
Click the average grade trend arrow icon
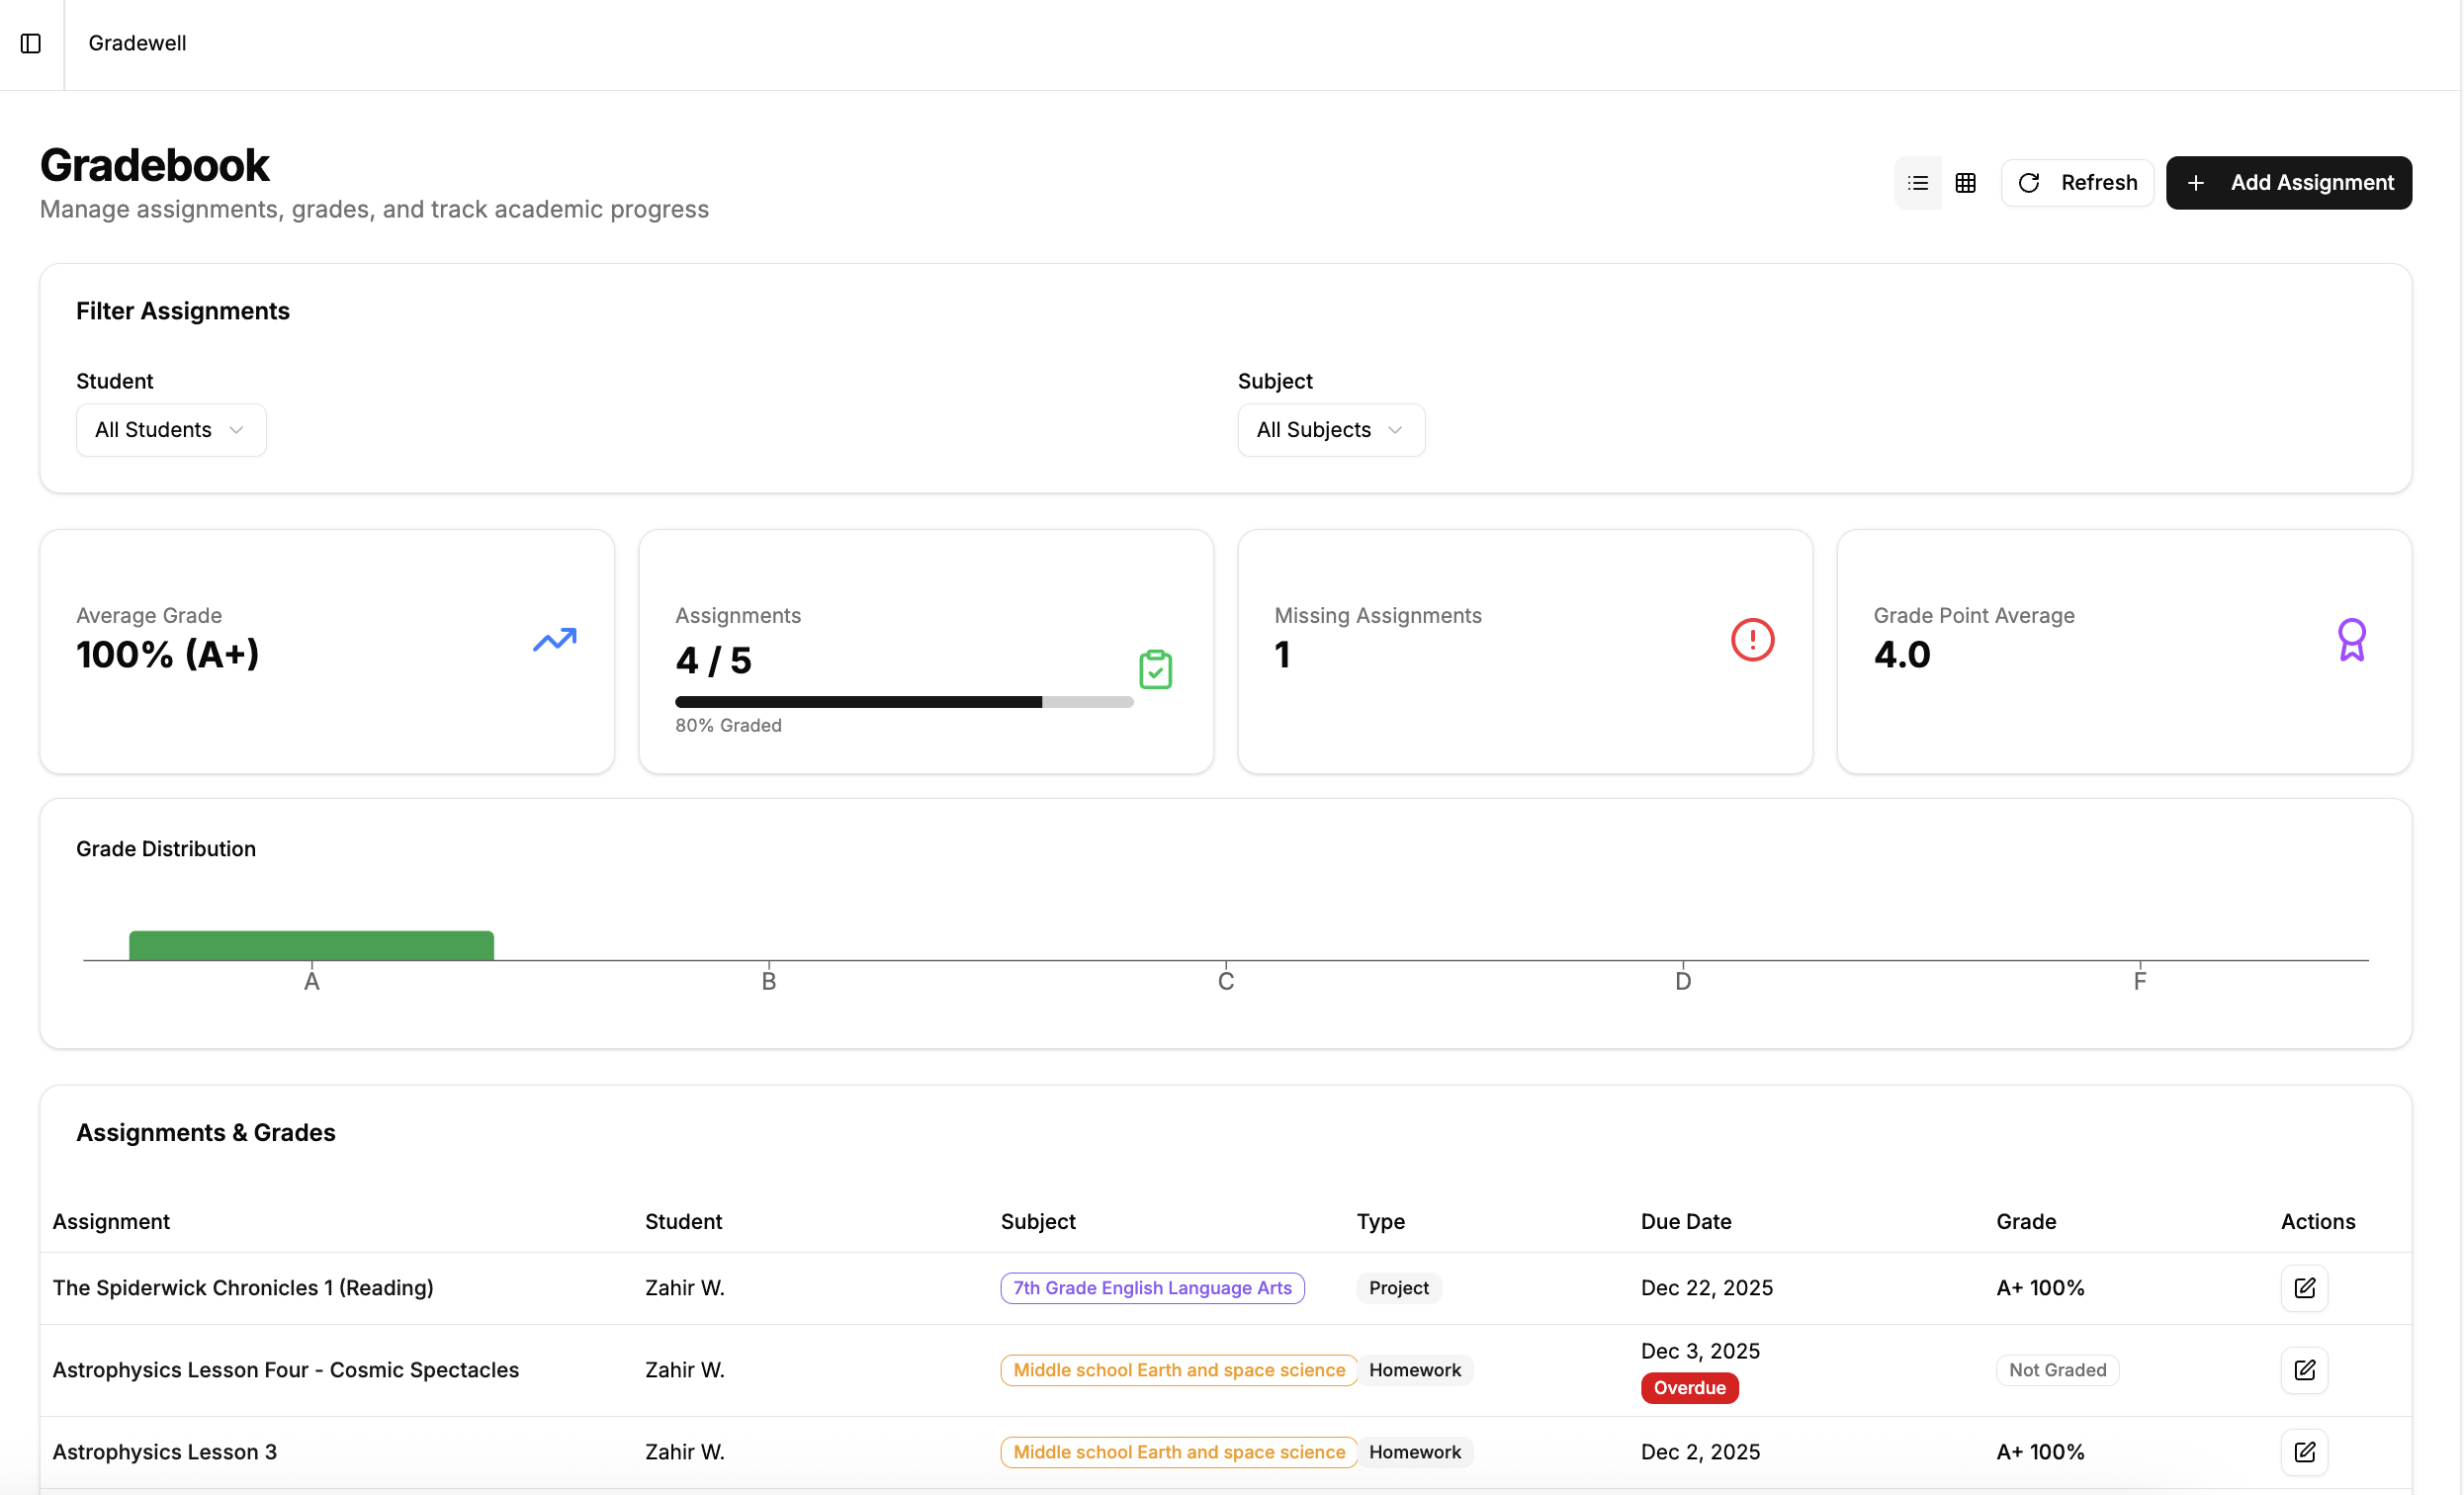(x=554, y=639)
